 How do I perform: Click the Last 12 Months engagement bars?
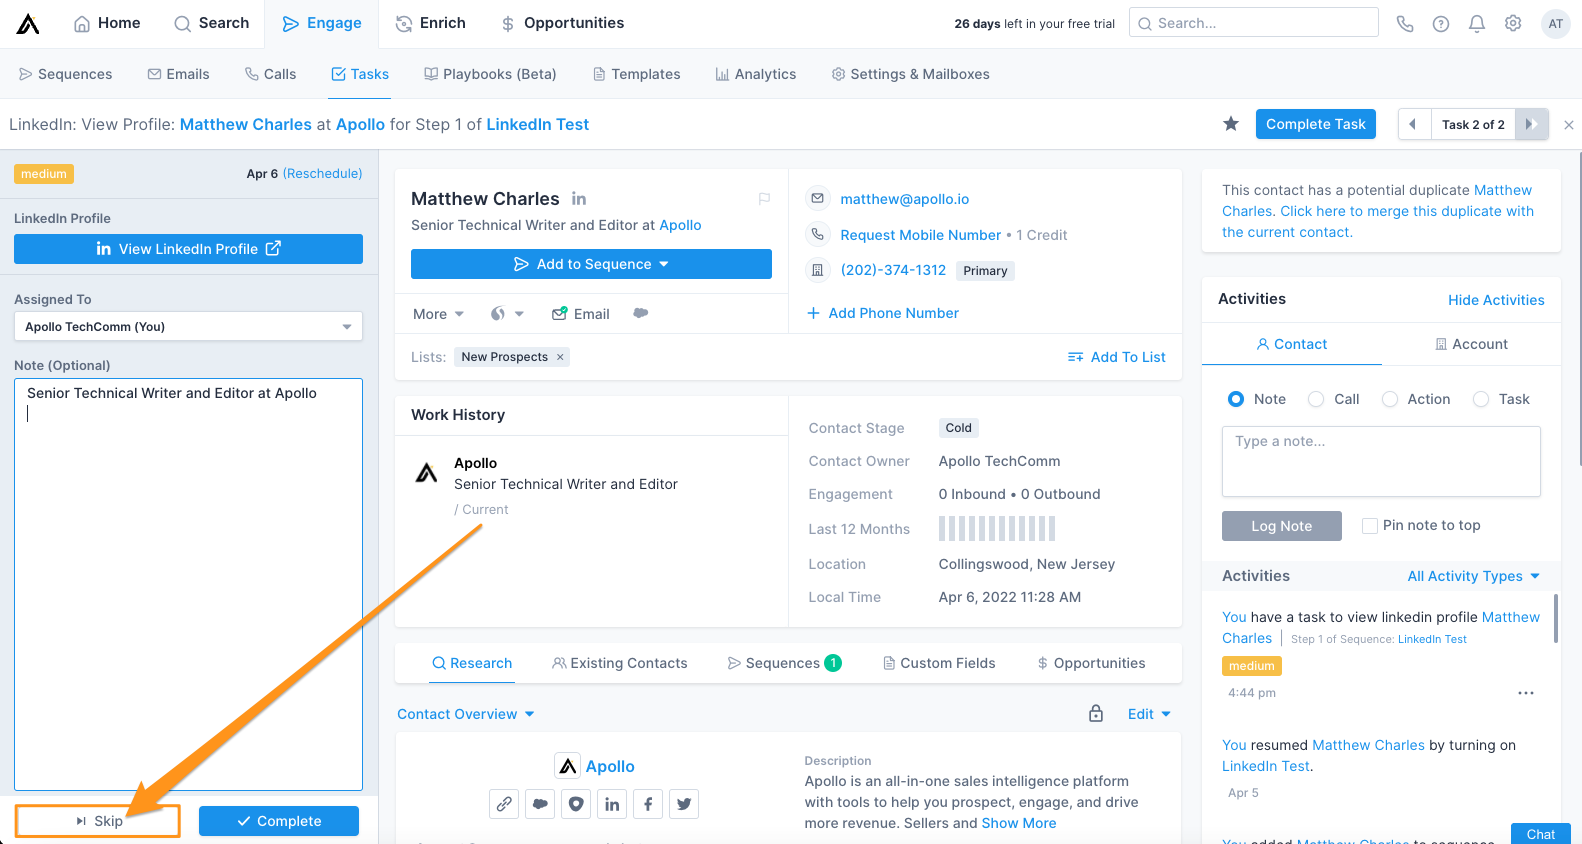(x=997, y=528)
